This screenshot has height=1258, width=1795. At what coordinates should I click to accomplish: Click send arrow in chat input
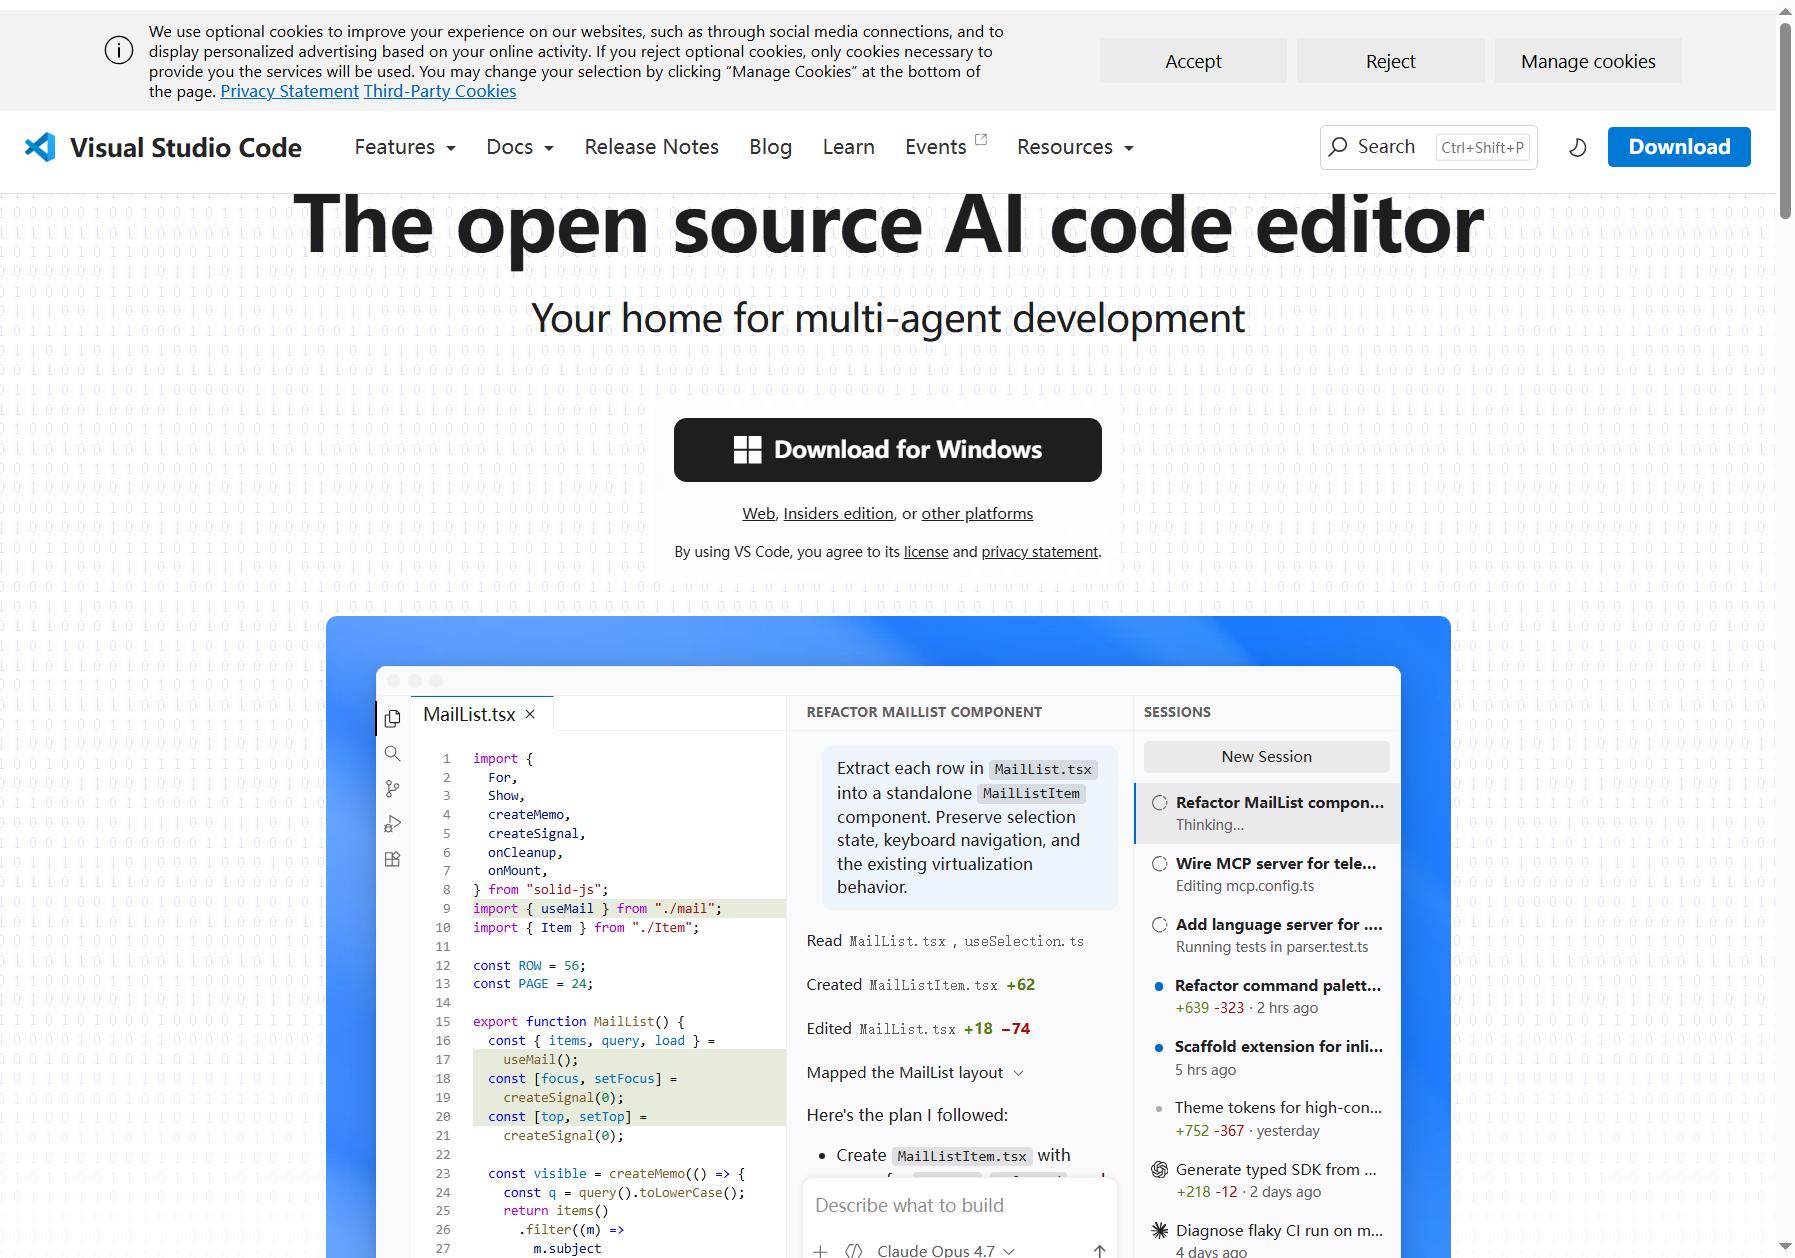point(1099,1251)
